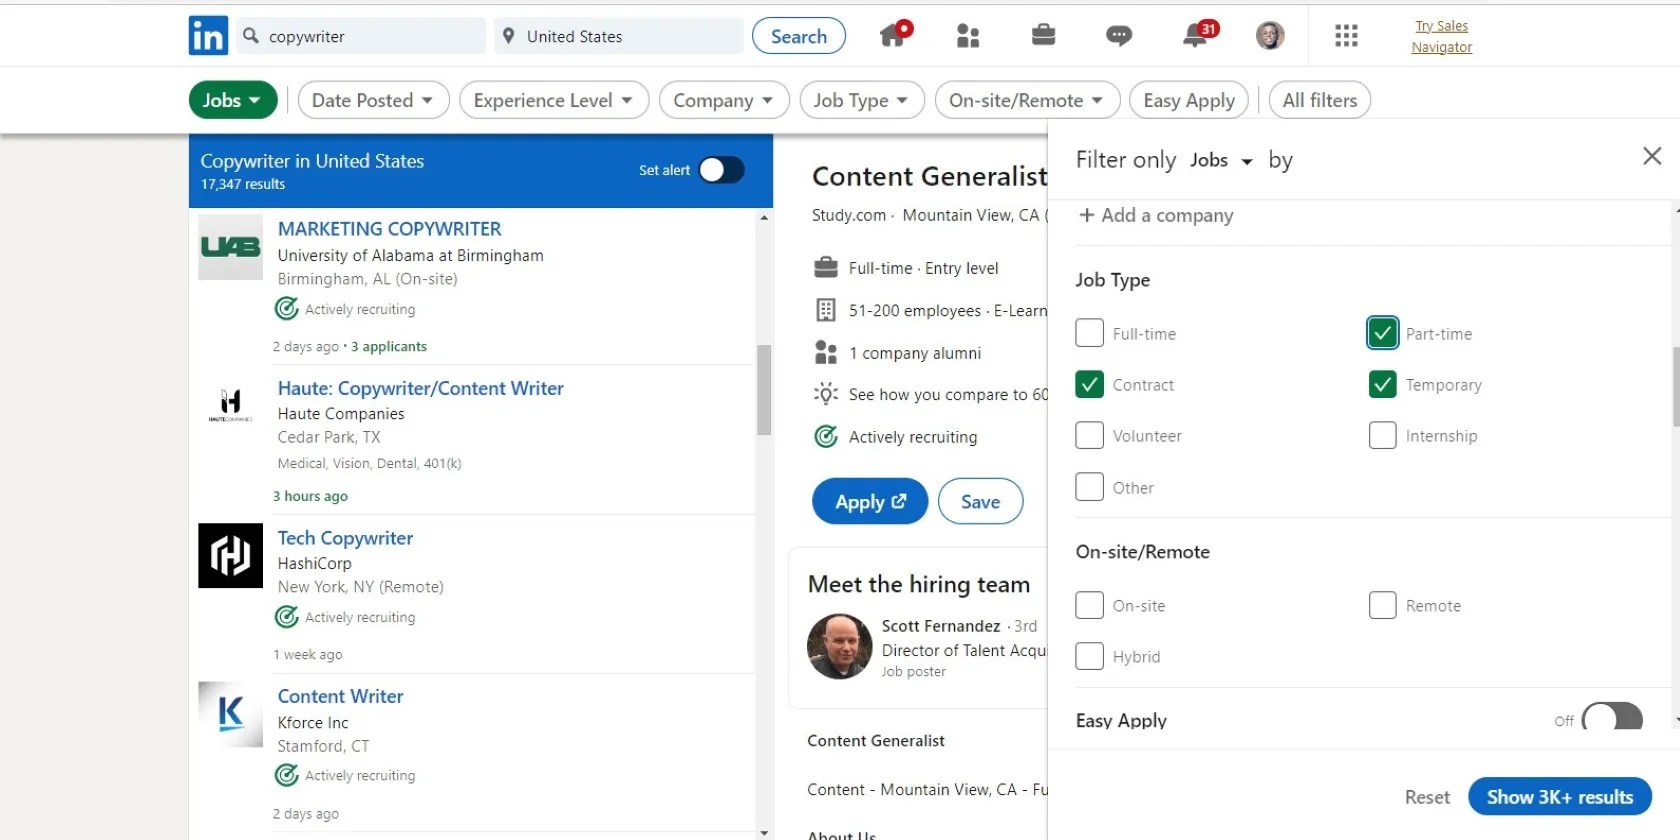Click job list scroll-up arrow
1680x840 pixels.
[764, 217]
